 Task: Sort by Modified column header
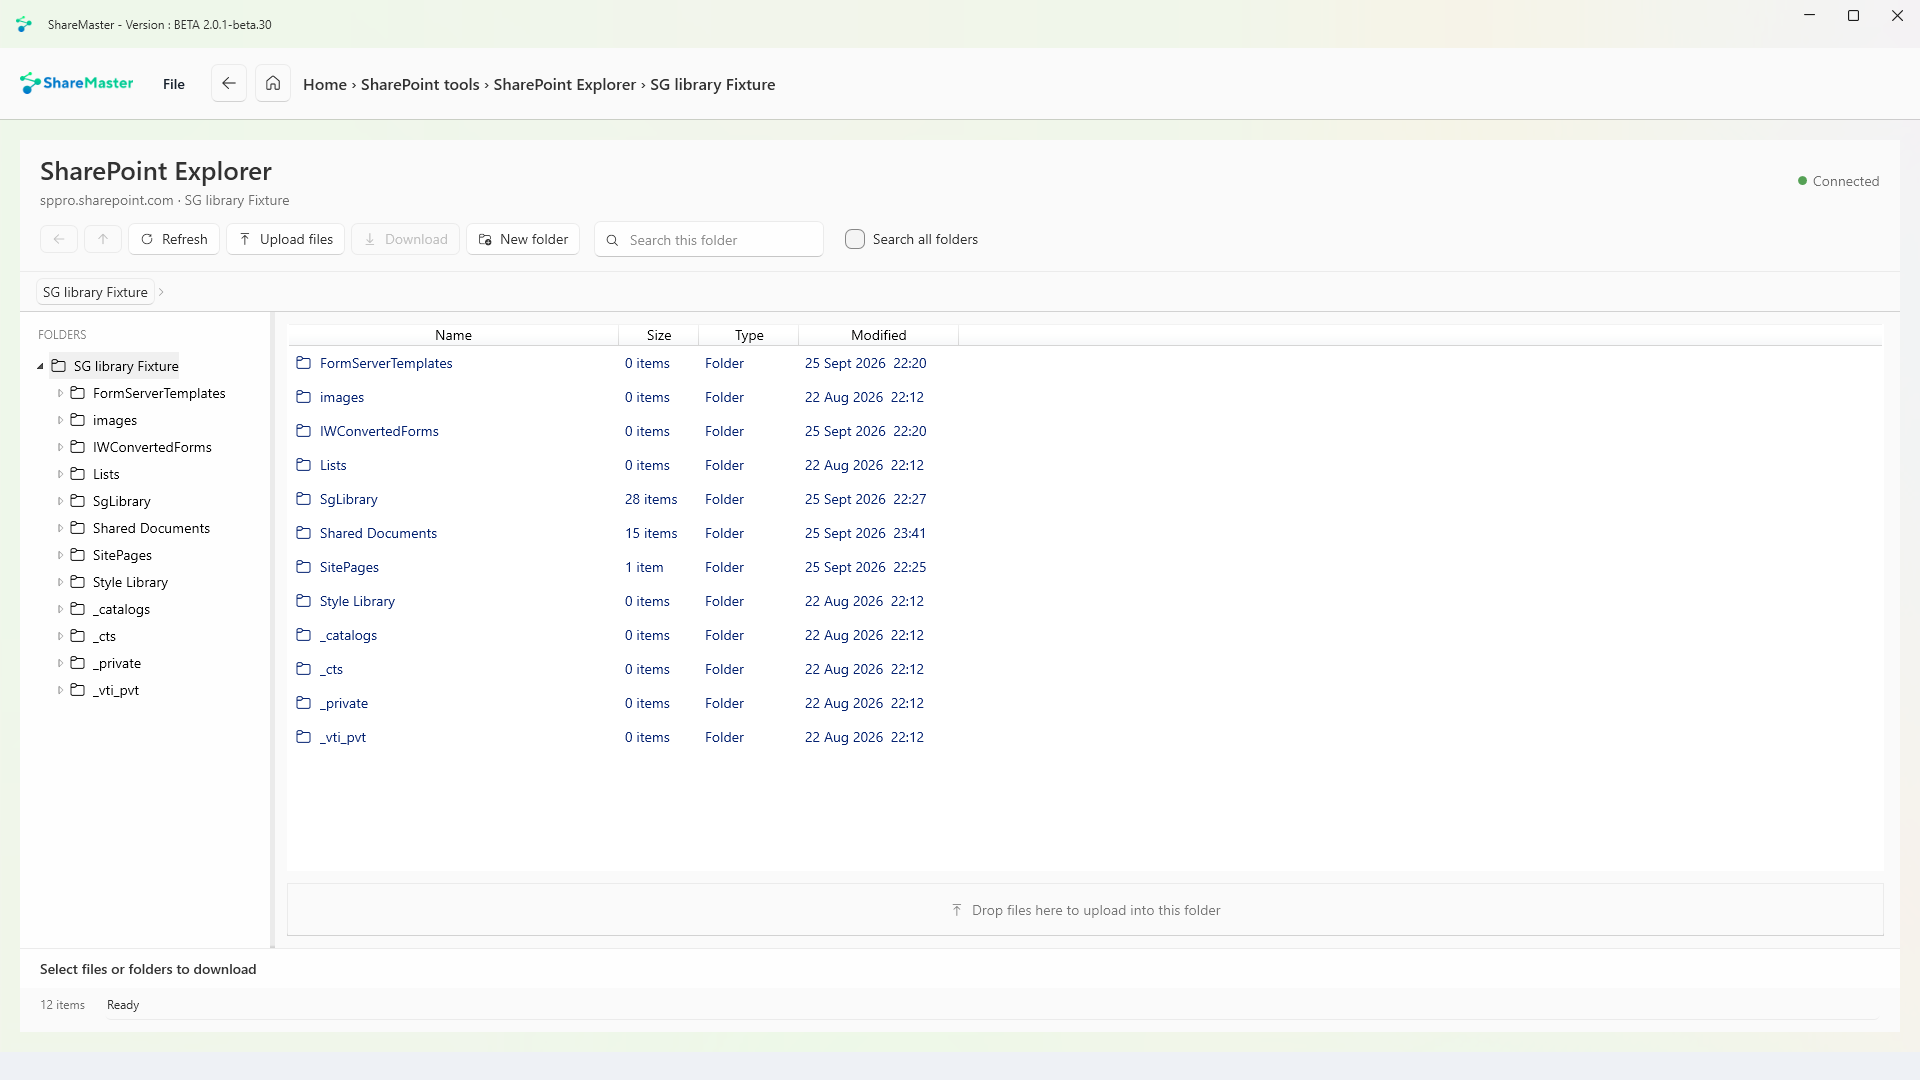tap(878, 335)
